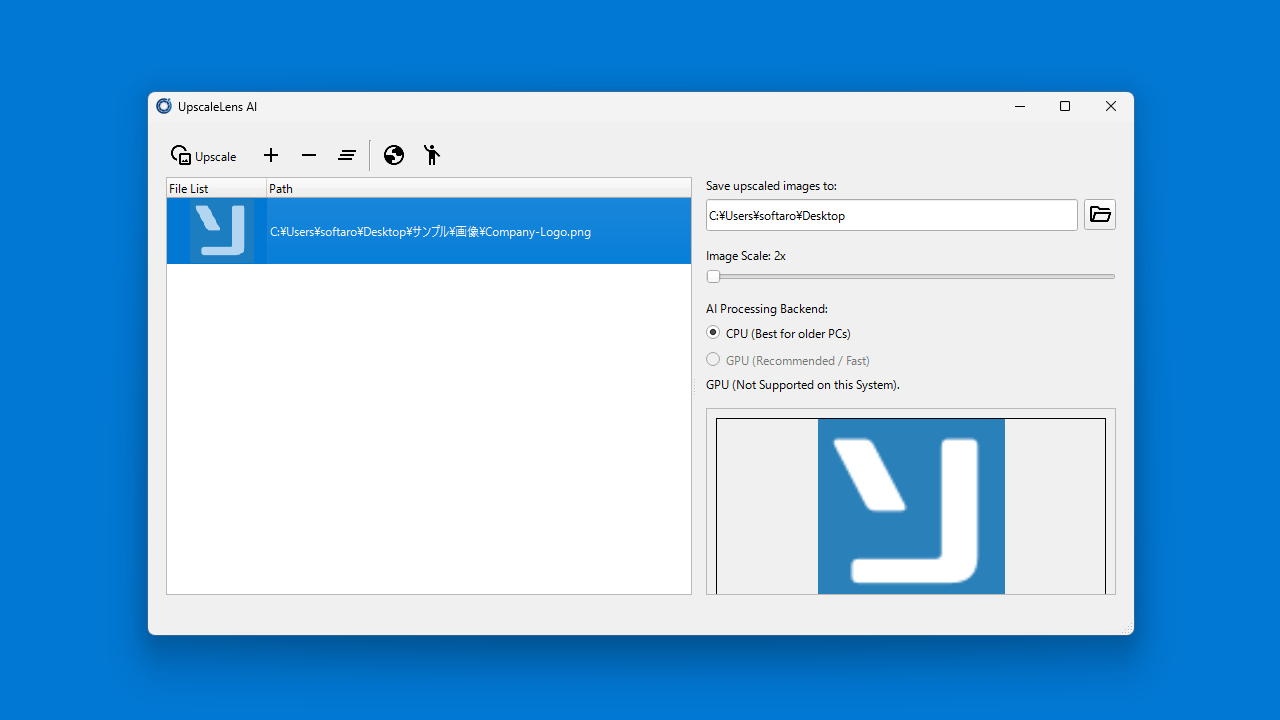Click the large logo preview image

click(x=911, y=506)
